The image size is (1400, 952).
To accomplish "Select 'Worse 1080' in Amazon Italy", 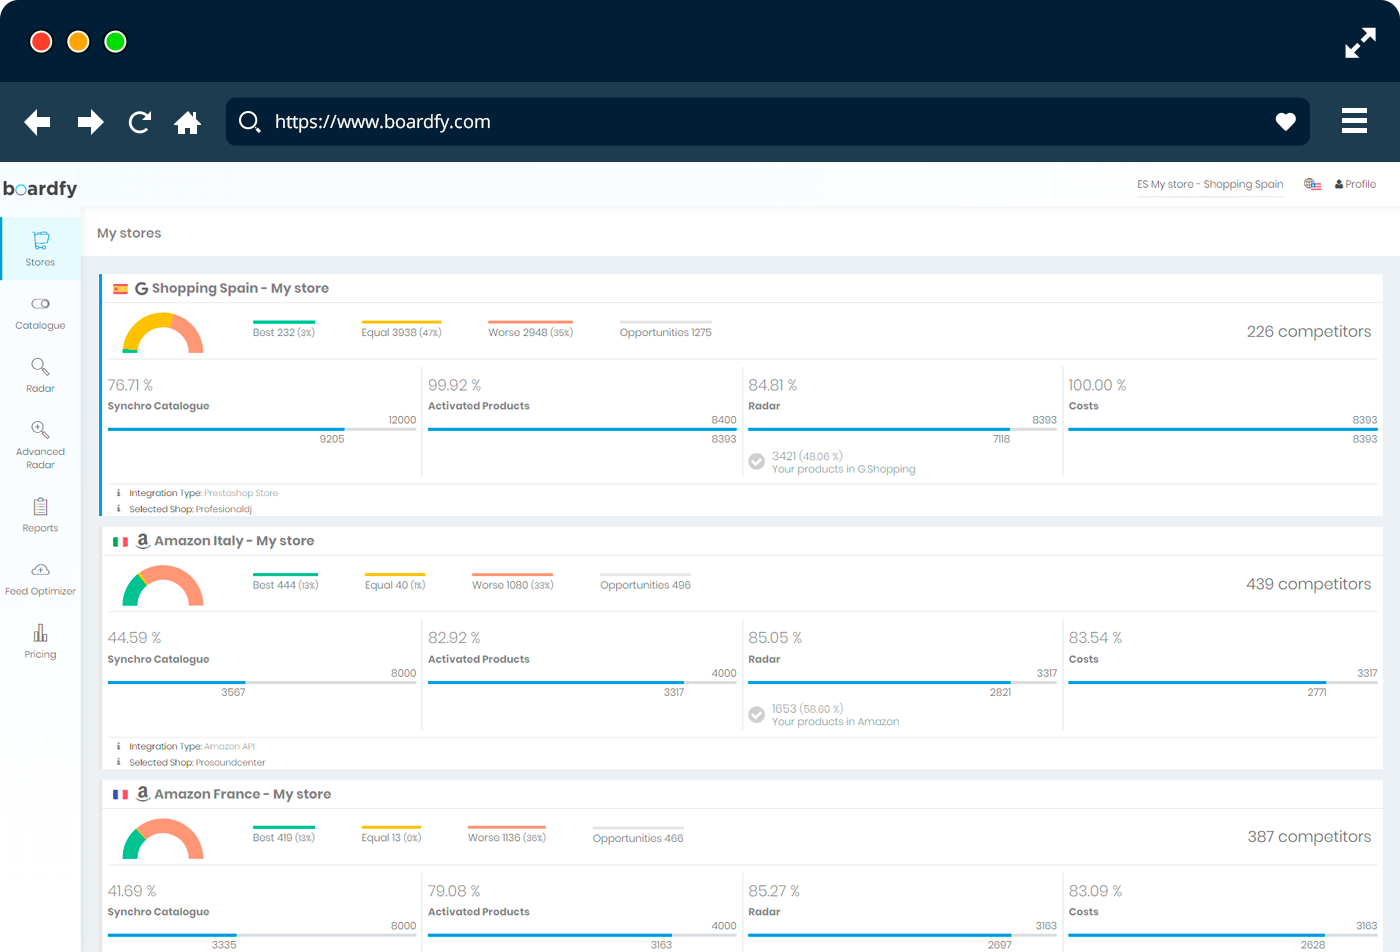I will click(x=513, y=582).
